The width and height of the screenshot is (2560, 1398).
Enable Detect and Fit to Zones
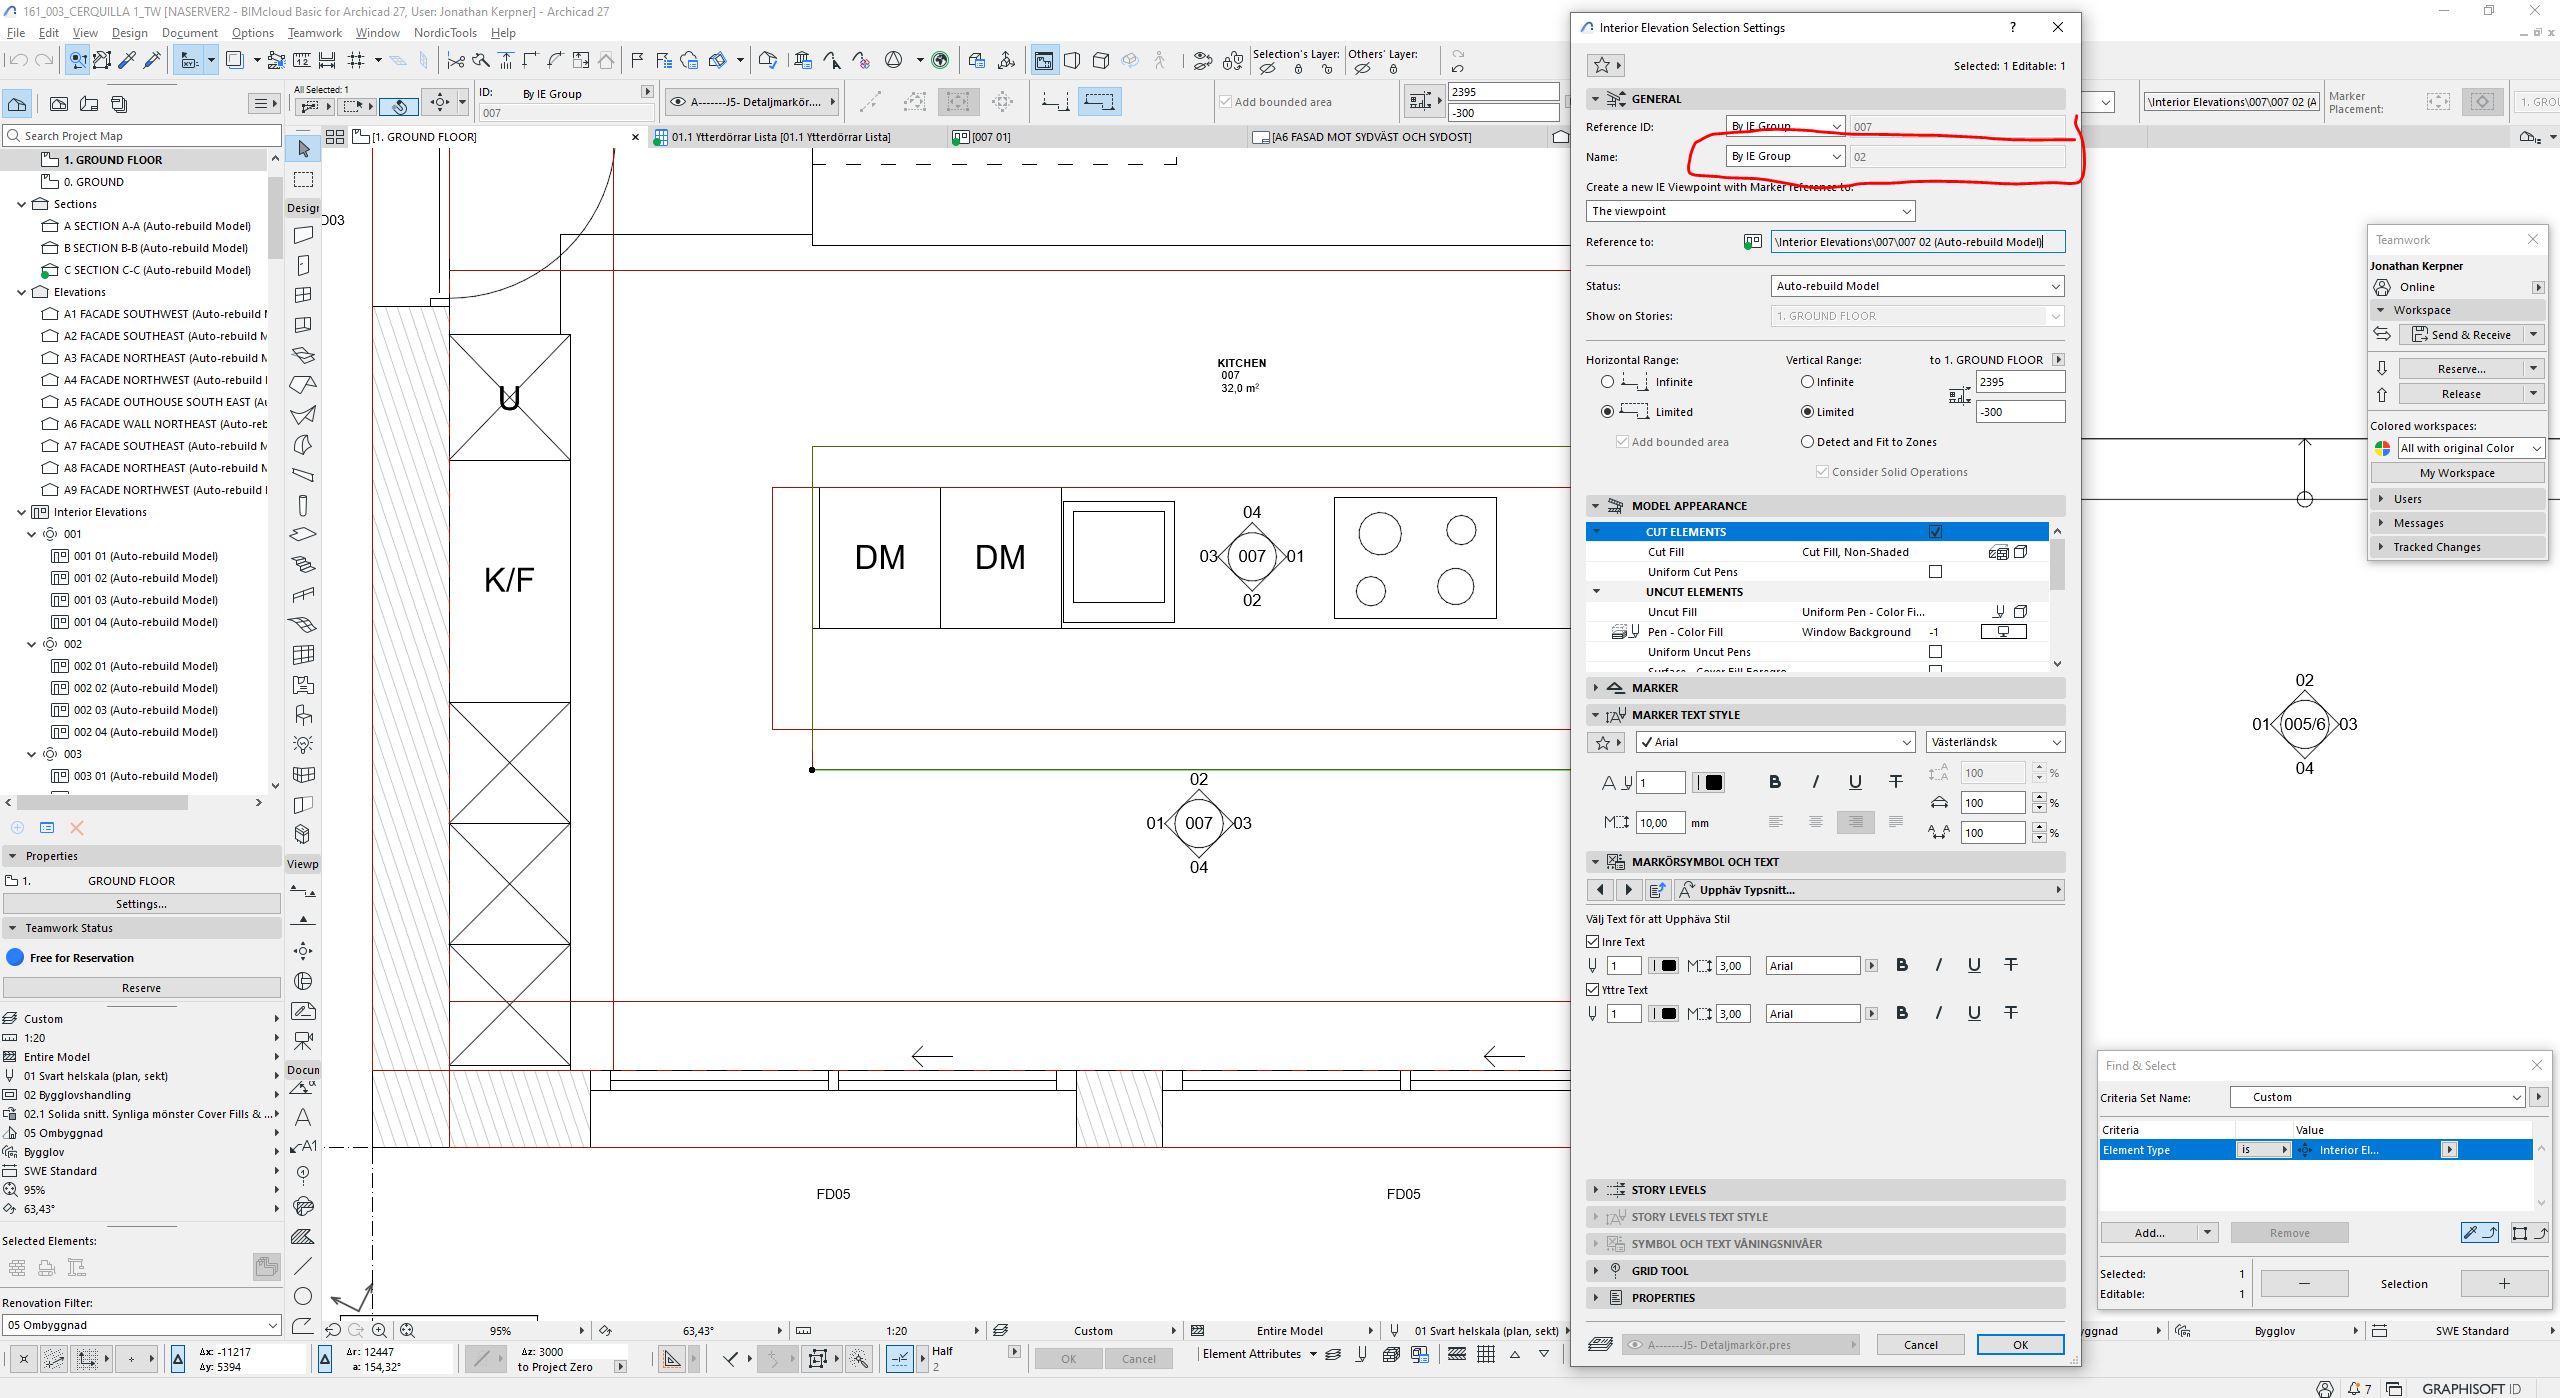click(1807, 442)
